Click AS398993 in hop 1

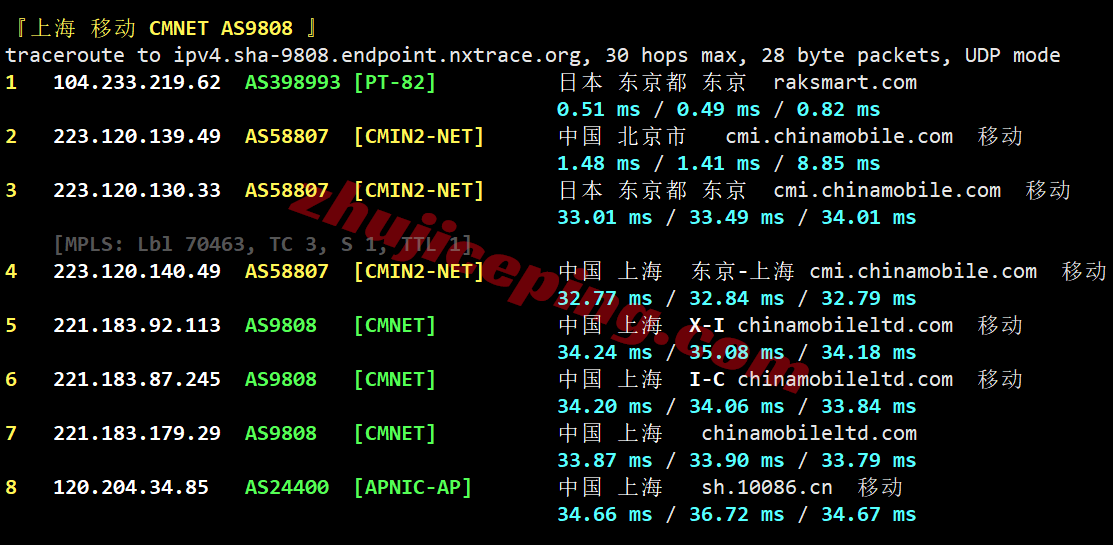click(292, 82)
